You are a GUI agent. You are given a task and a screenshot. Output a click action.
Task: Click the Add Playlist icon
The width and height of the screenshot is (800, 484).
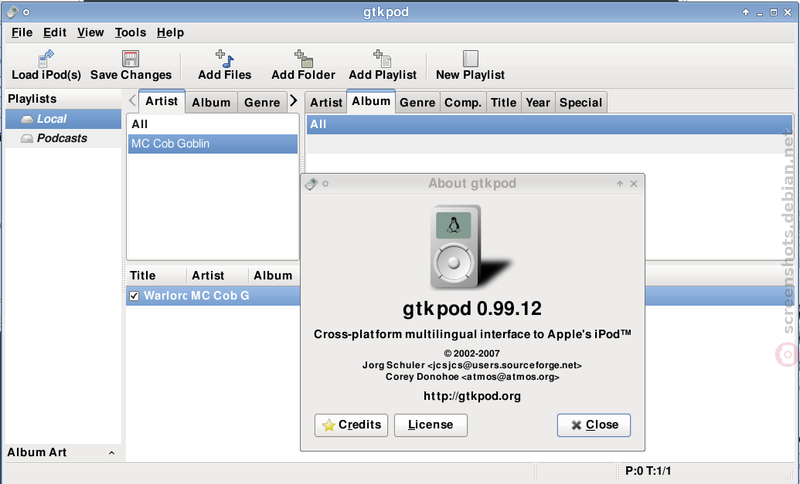[382, 58]
